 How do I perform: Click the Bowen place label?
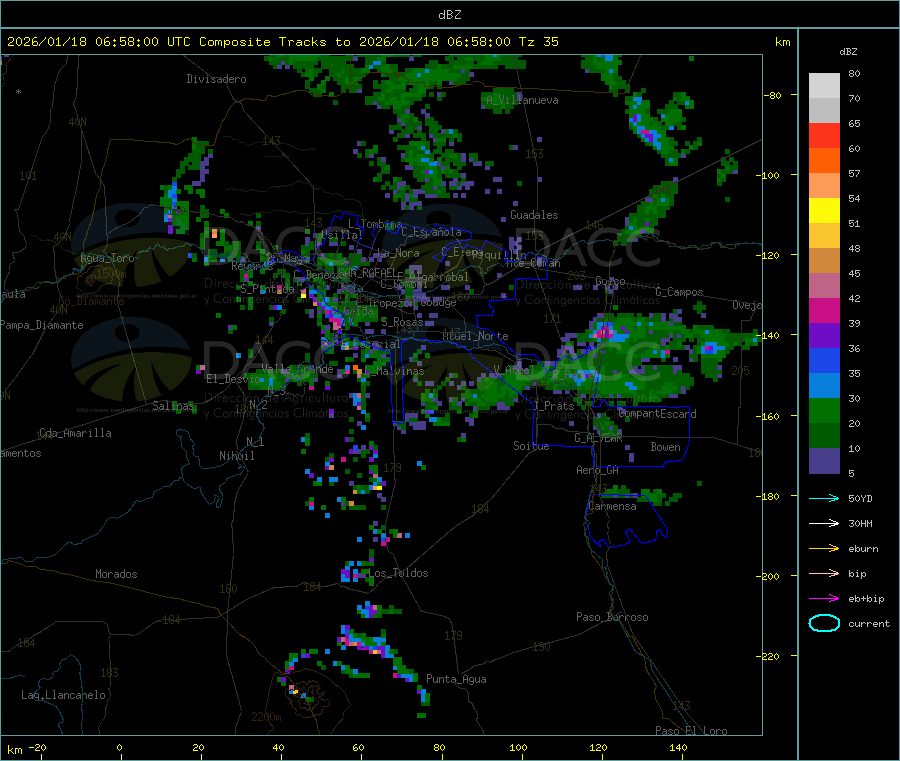tap(665, 447)
